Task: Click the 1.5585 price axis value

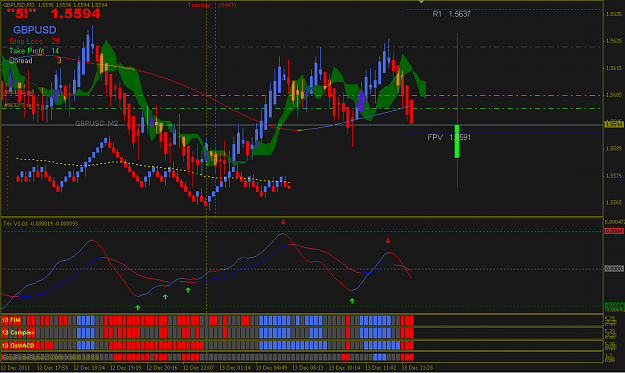Action: pos(614,148)
